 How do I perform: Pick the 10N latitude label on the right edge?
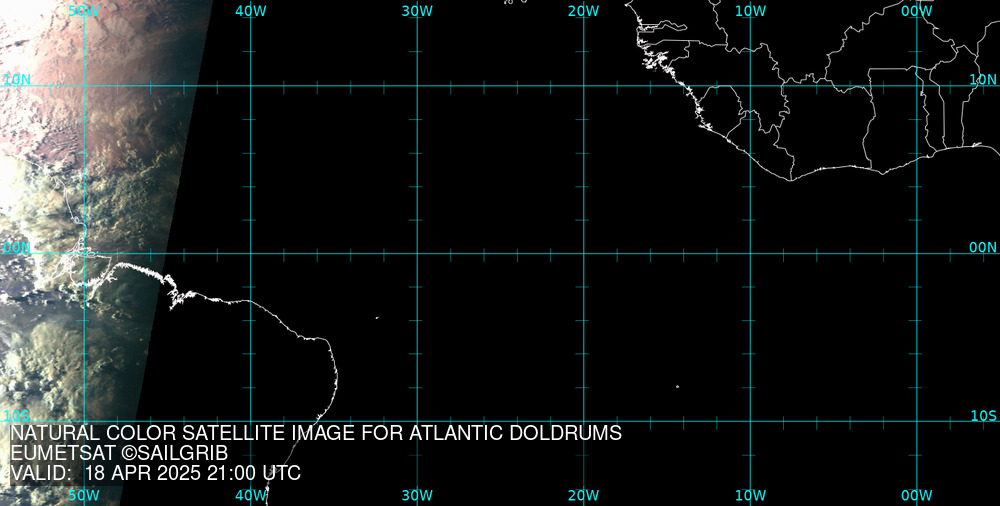(983, 79)
